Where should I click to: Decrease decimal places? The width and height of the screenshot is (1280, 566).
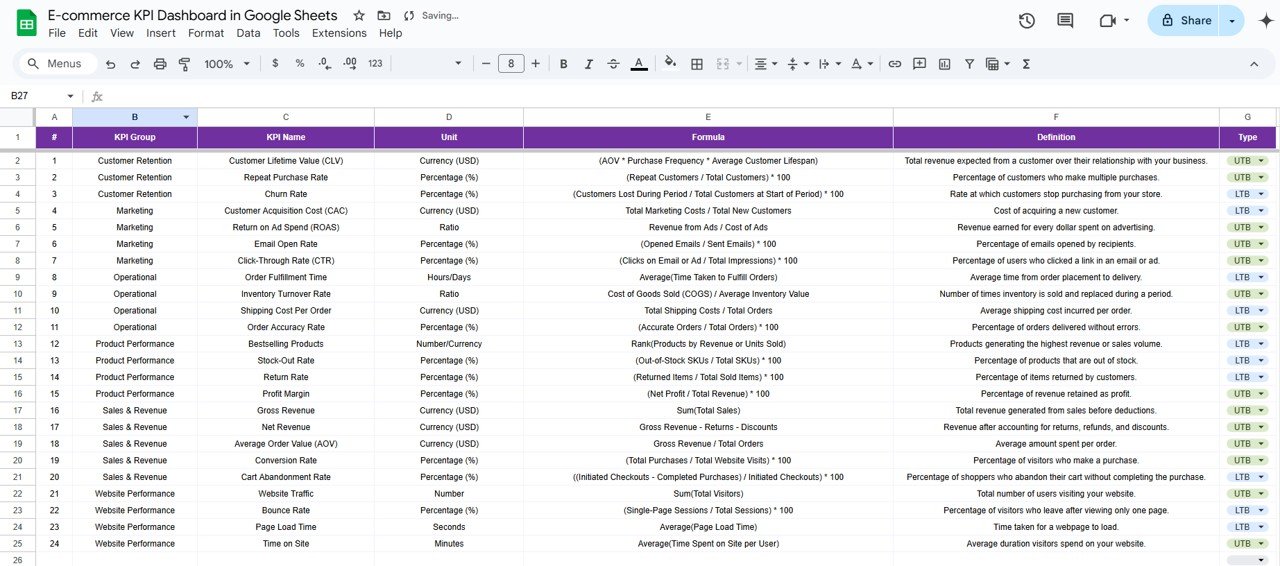[324, 64]
